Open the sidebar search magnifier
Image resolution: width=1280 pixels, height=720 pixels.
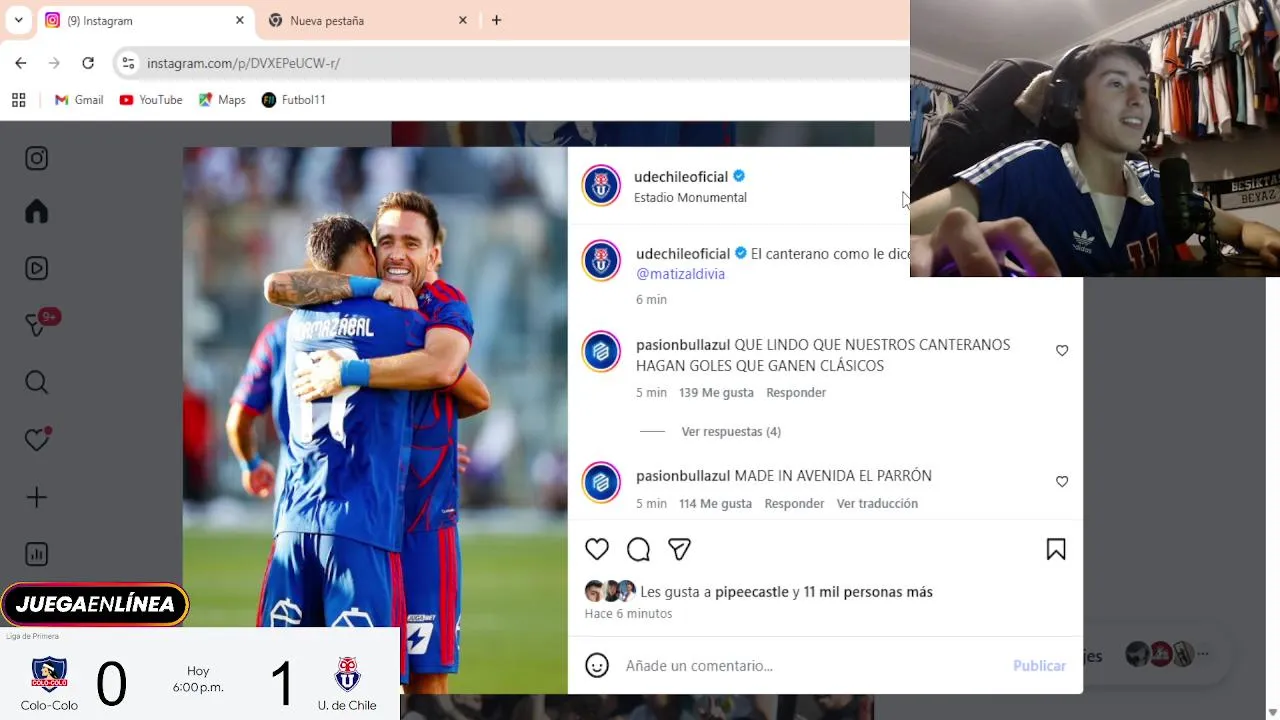coord(36,382)
